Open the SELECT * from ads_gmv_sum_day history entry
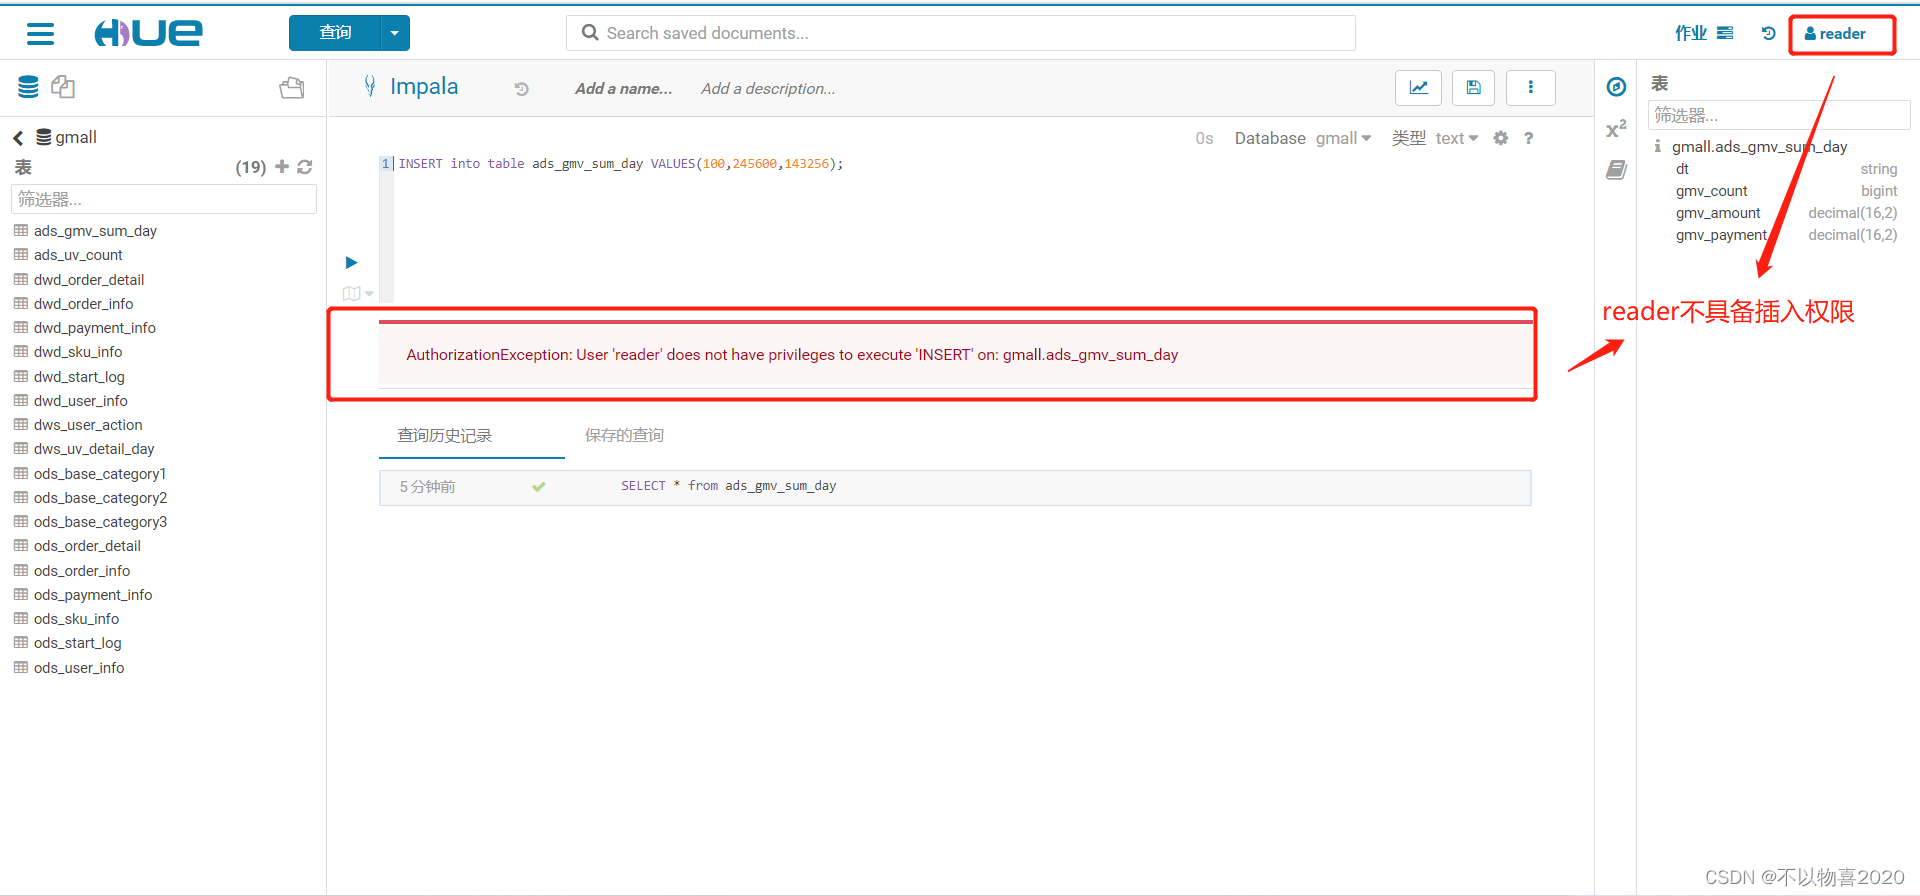Image resolution: width=1920 pixels, height=896 pixels. pos(955,487)
